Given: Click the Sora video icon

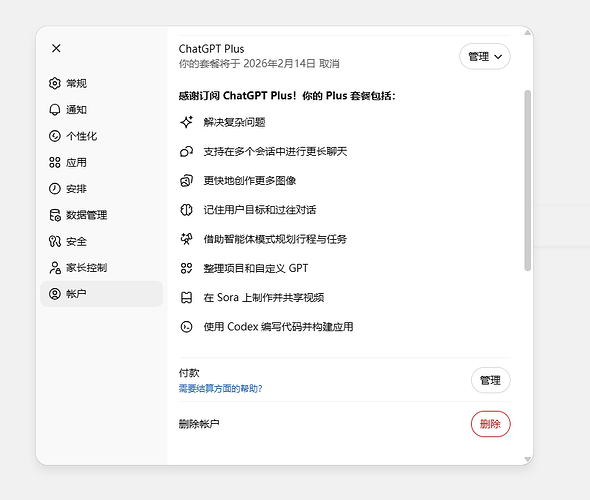Looking at the screenshot, I should tap(186, 298).
